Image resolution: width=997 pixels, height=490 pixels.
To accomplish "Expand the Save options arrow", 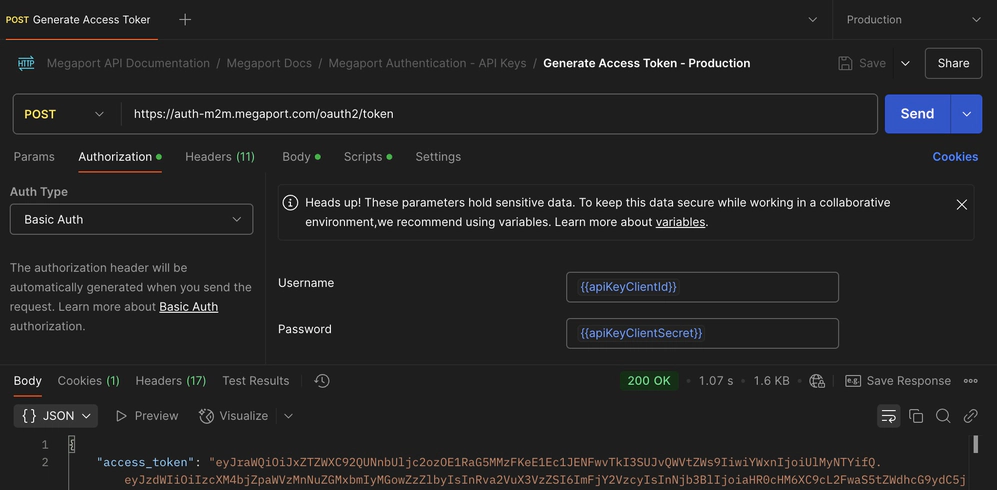I will (905, 64).
